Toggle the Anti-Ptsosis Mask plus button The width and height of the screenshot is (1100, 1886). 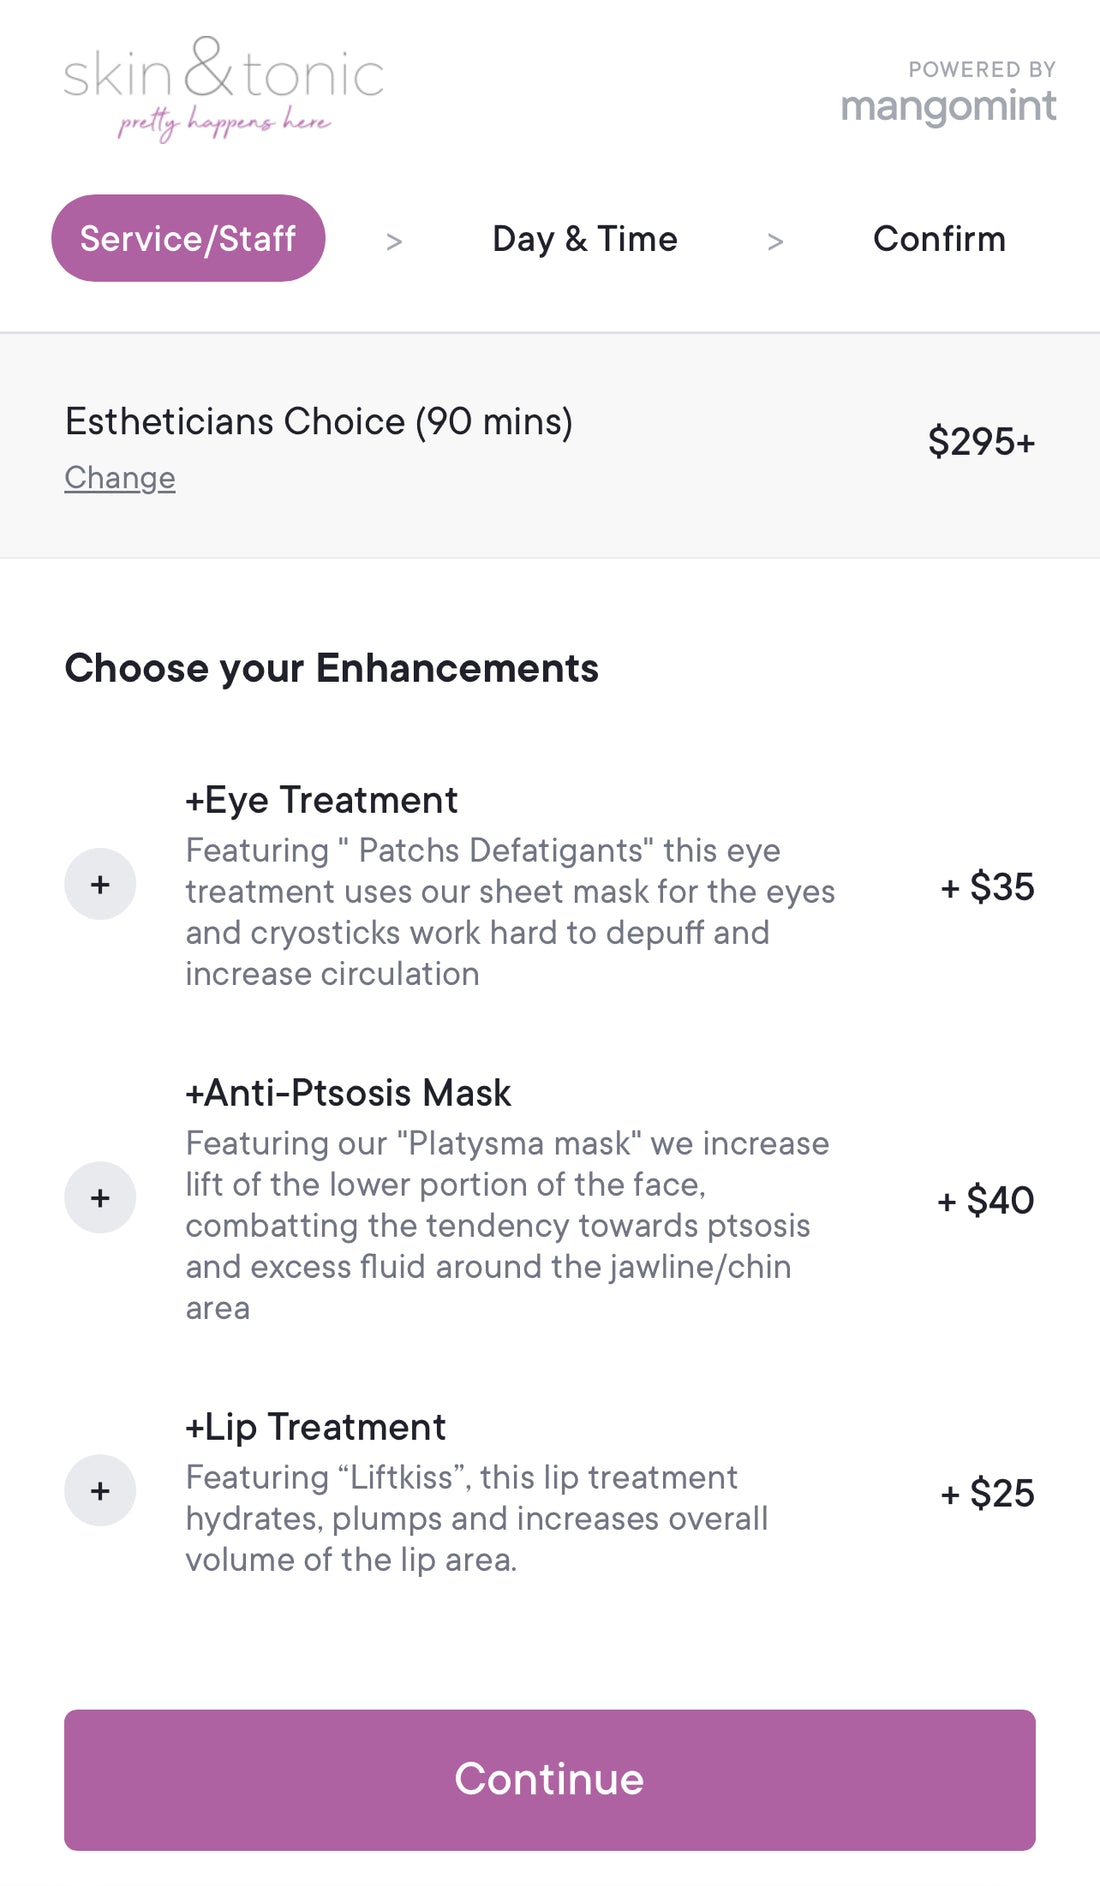tap(100, 1197)
